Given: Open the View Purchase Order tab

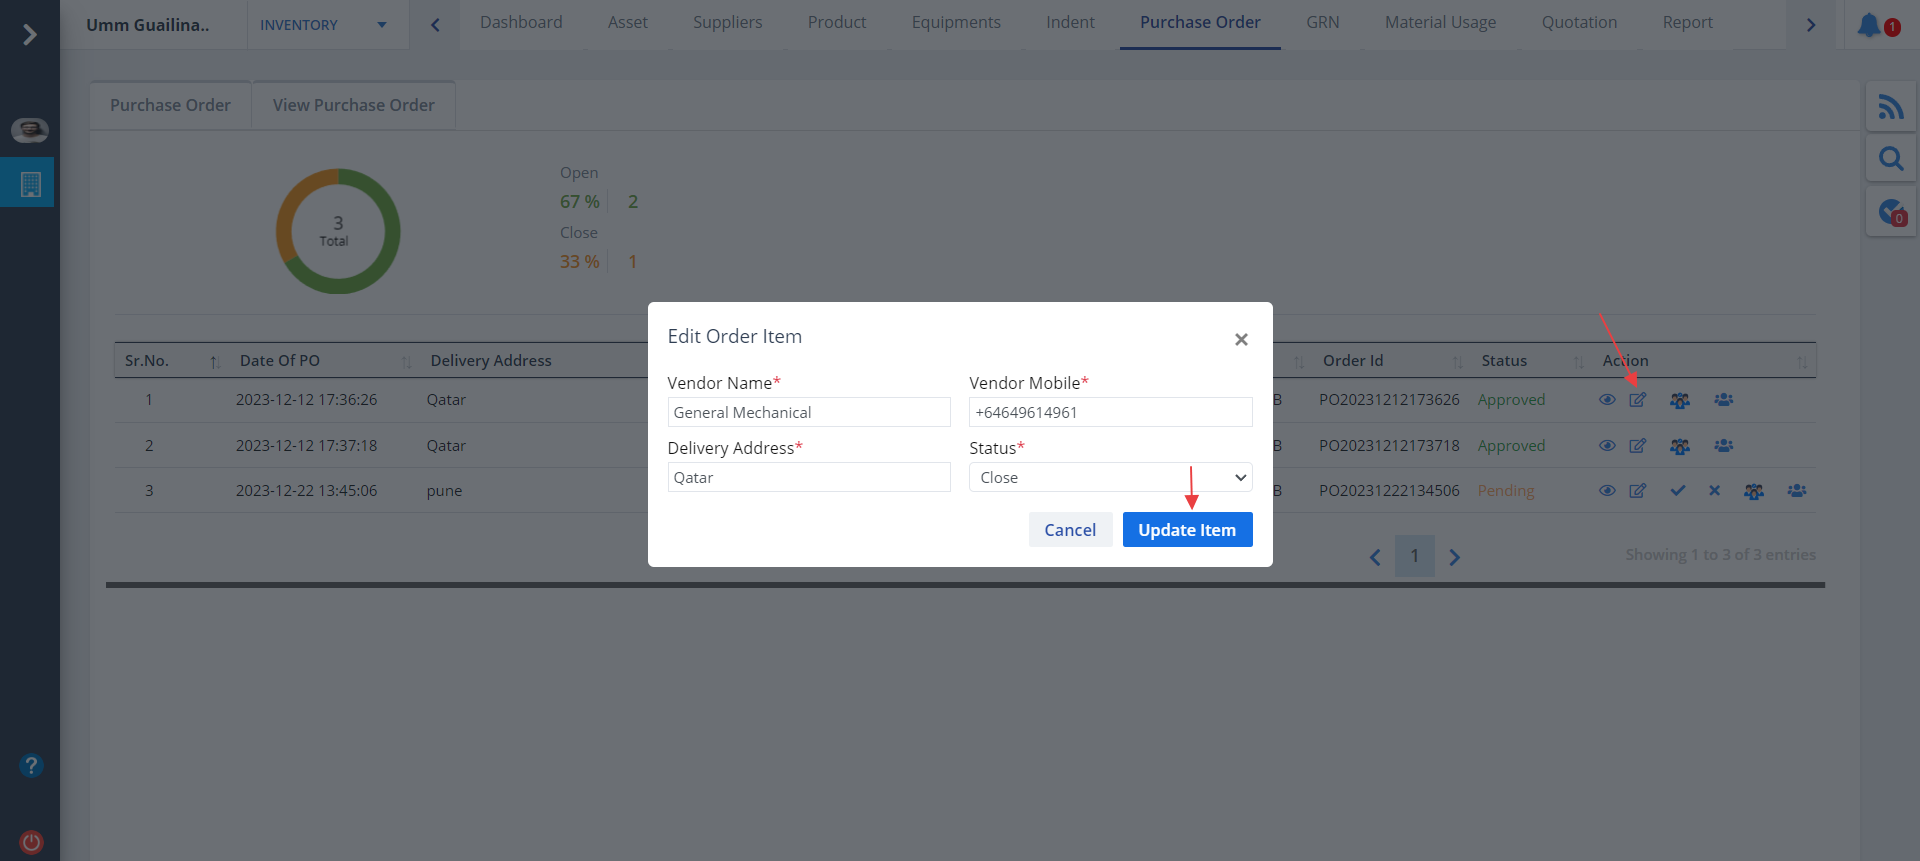Looking at the screenshot, I should tap(353, 105).
